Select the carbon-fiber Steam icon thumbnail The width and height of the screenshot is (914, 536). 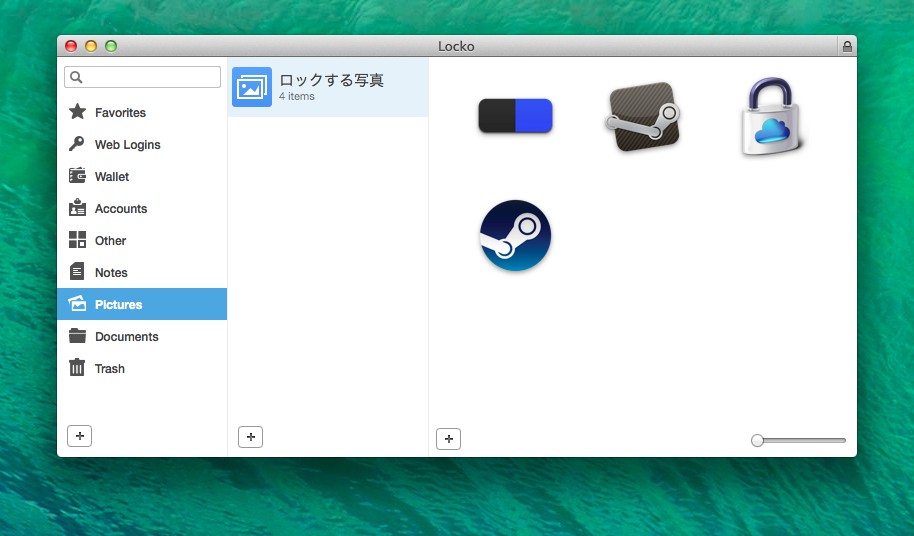pos(644,117)
